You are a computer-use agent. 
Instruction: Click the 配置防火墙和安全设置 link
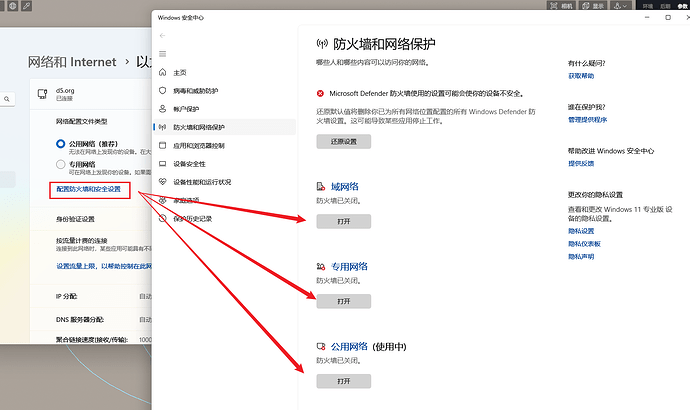(x=88, y=189)
